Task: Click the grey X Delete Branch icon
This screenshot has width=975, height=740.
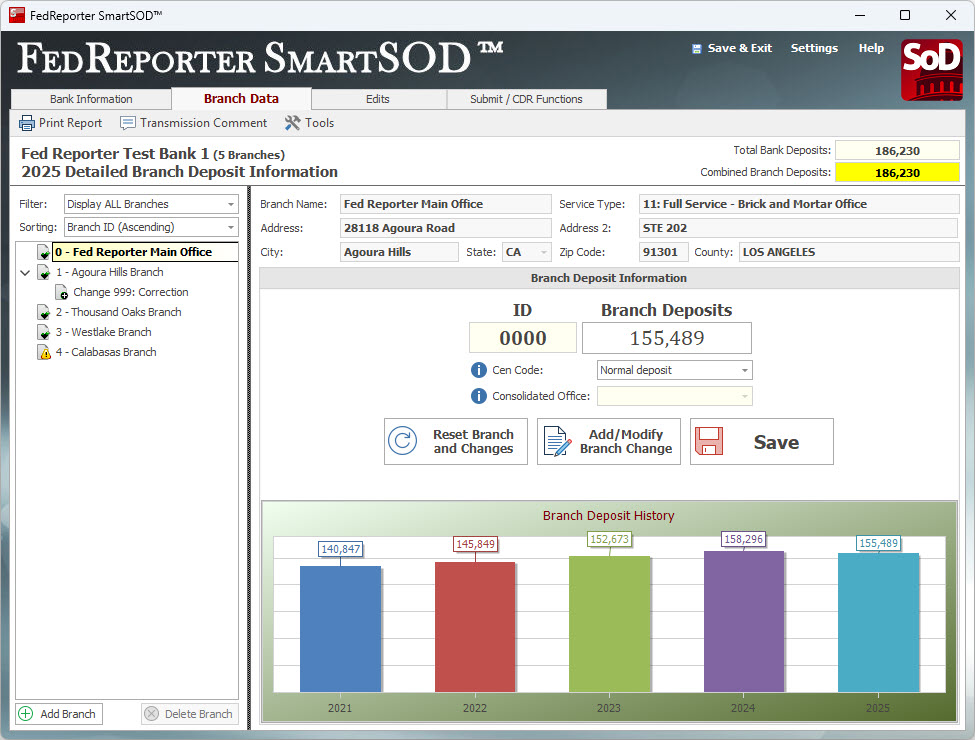Action: tap(151, 713)
